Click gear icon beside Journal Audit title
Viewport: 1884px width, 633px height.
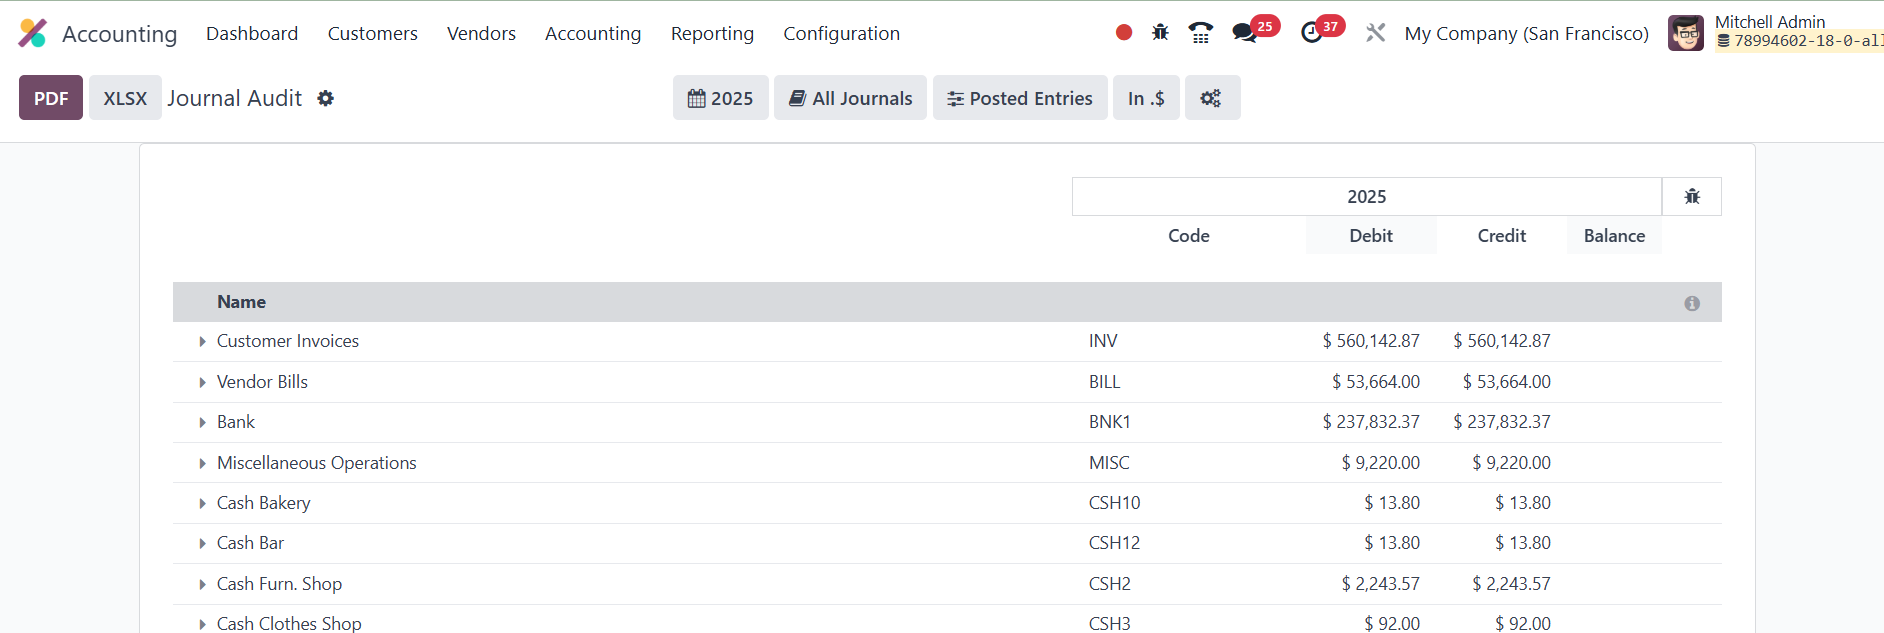click(326, 98)
